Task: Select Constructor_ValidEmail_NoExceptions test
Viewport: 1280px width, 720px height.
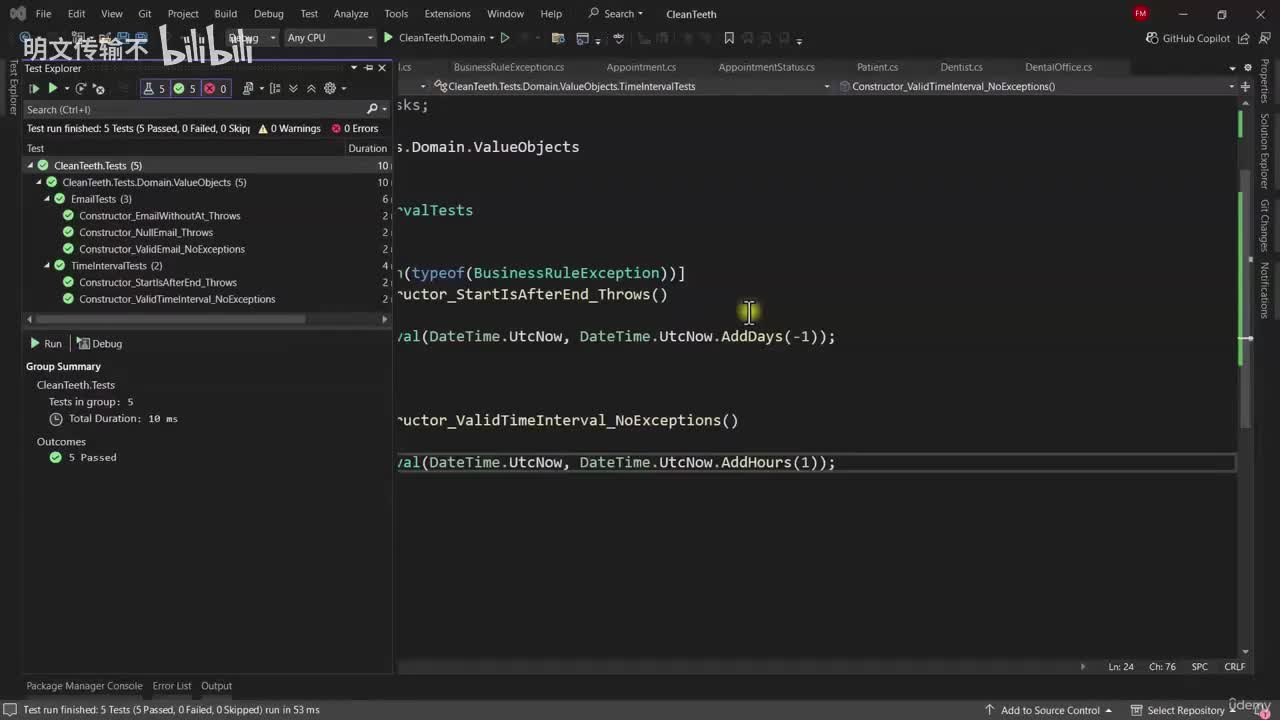Action: [162, 249]
